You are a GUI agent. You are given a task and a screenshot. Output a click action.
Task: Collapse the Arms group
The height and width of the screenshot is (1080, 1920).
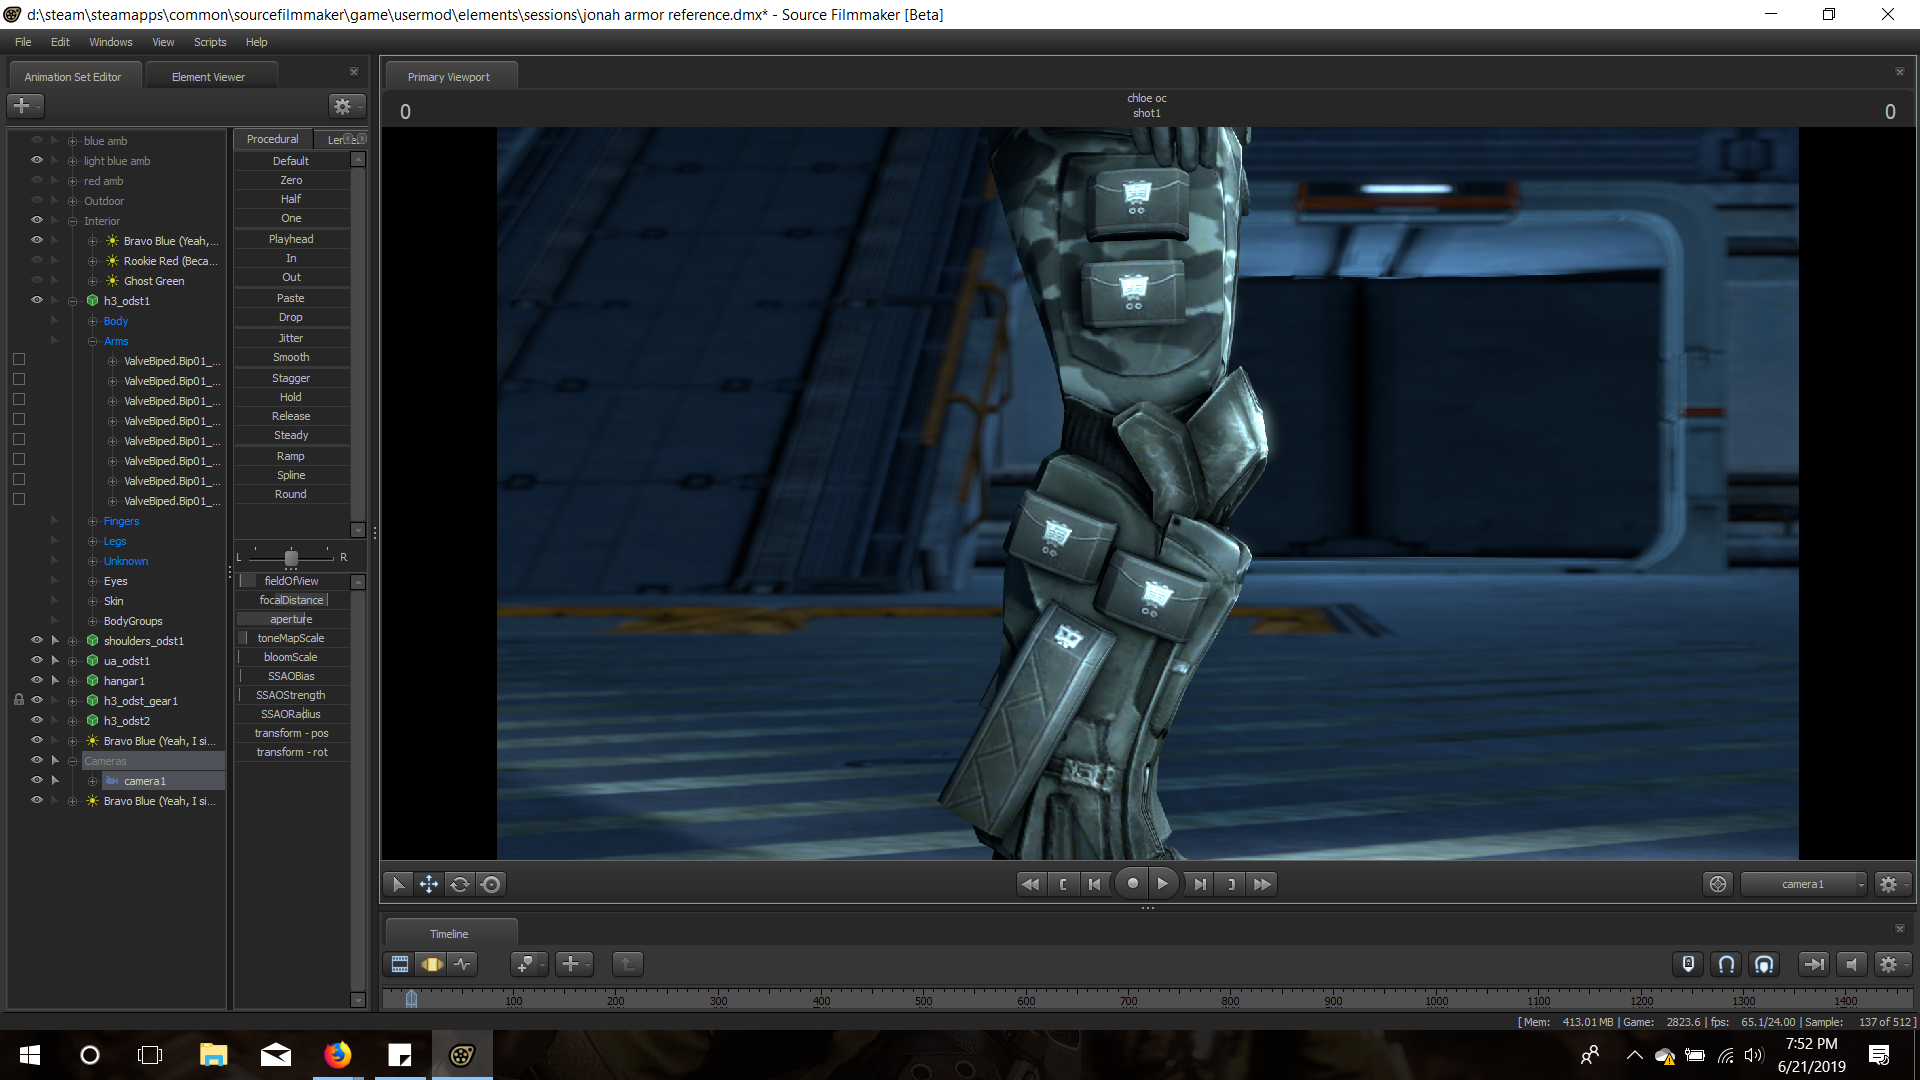coord(92,341)
